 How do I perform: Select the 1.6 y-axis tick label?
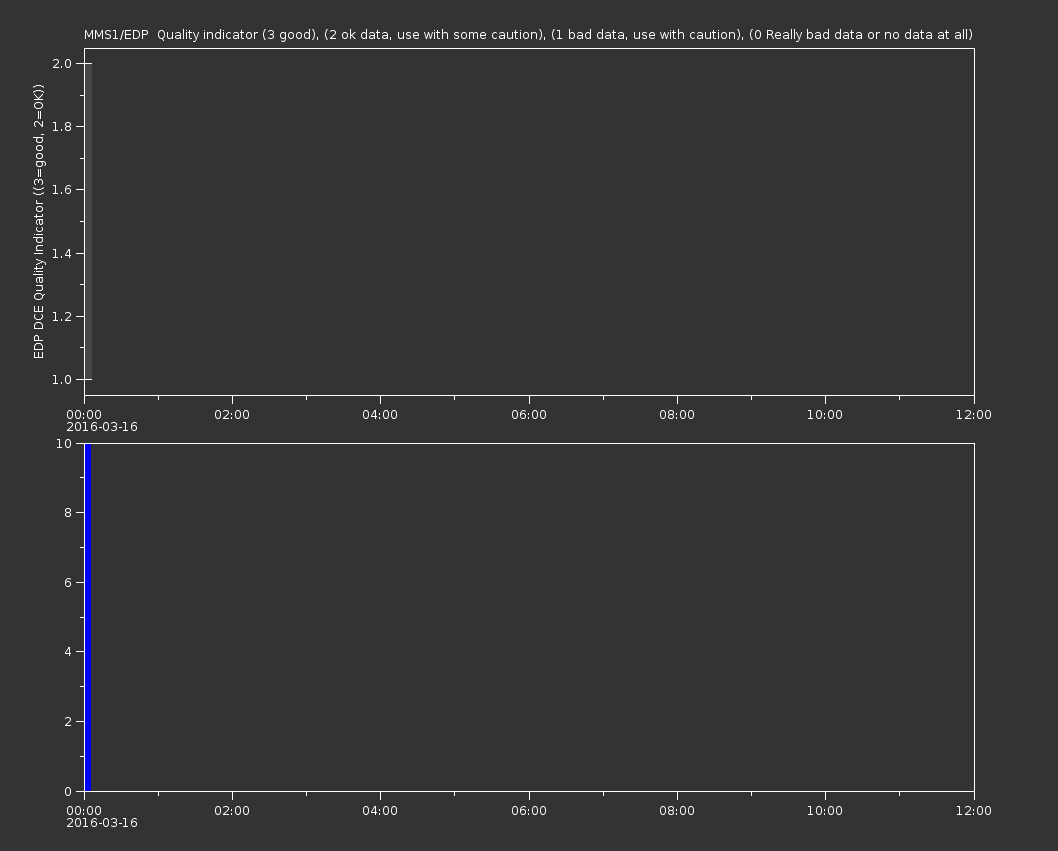(62, 190)
